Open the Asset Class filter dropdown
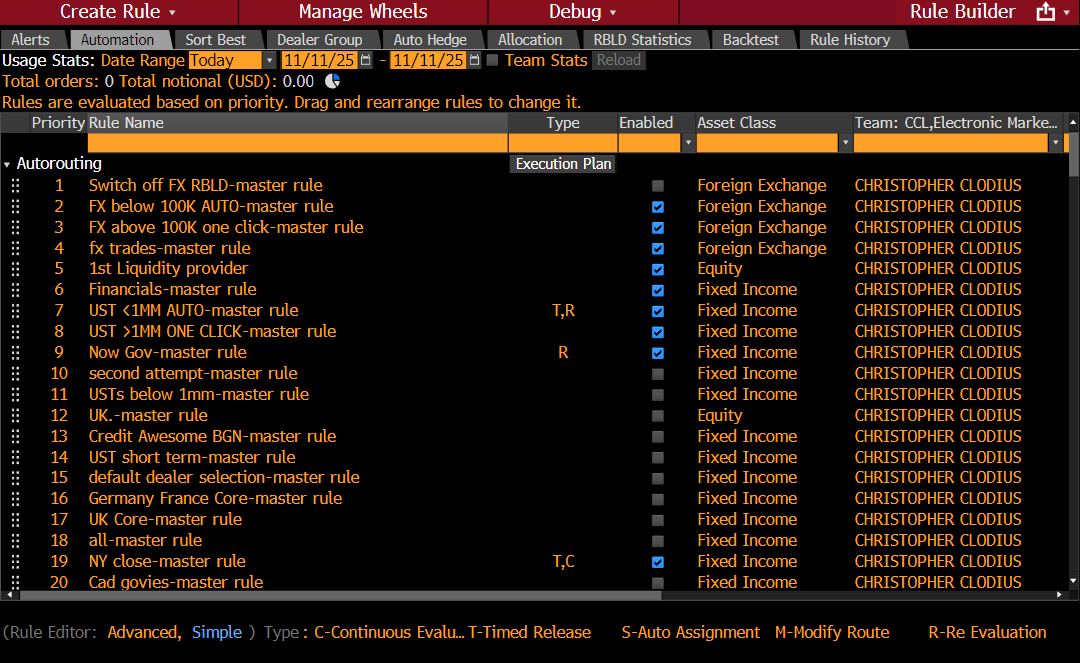1080x663 pixels. point(845,143)
